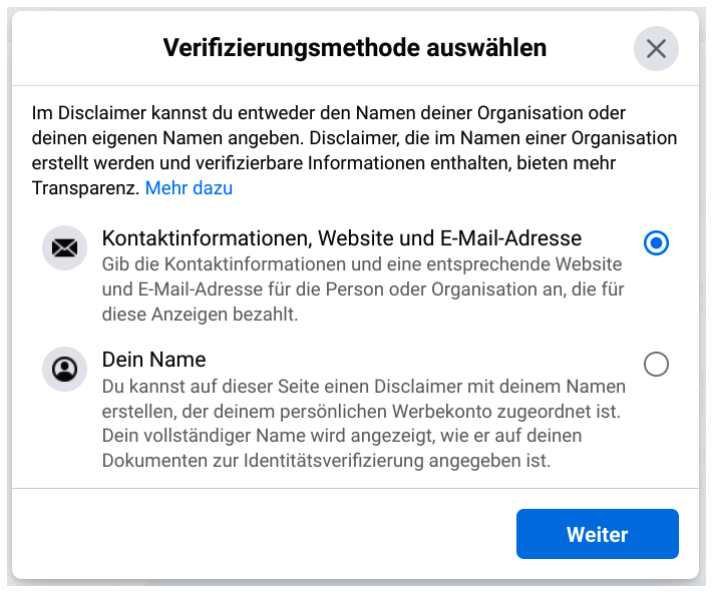Close the dialog with the X icon
Image resolution: width=715 pixels, height=594 pixels.
656,48
